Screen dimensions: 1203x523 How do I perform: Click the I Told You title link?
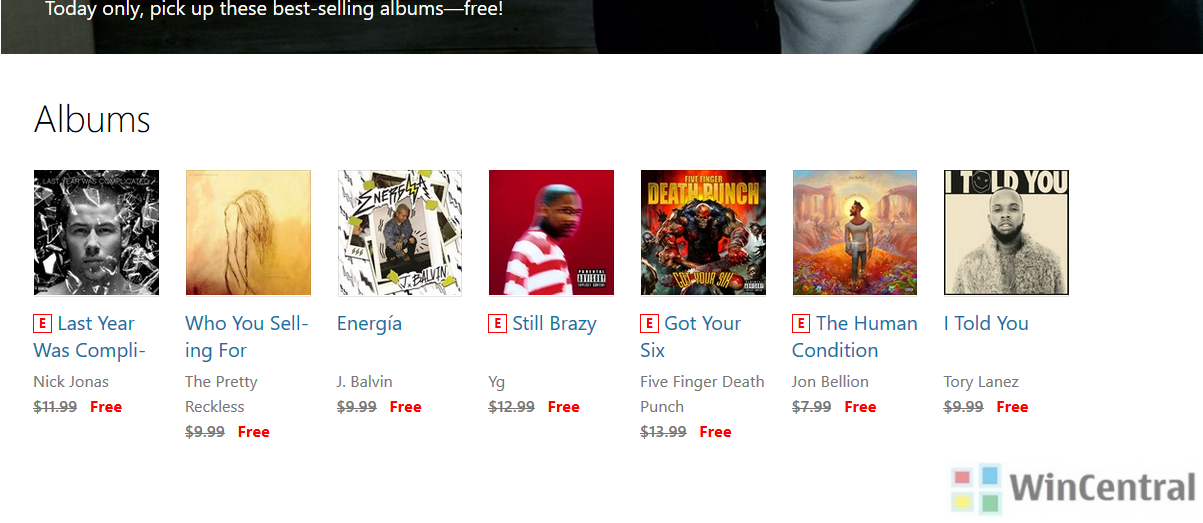click(x=986, y=324)
